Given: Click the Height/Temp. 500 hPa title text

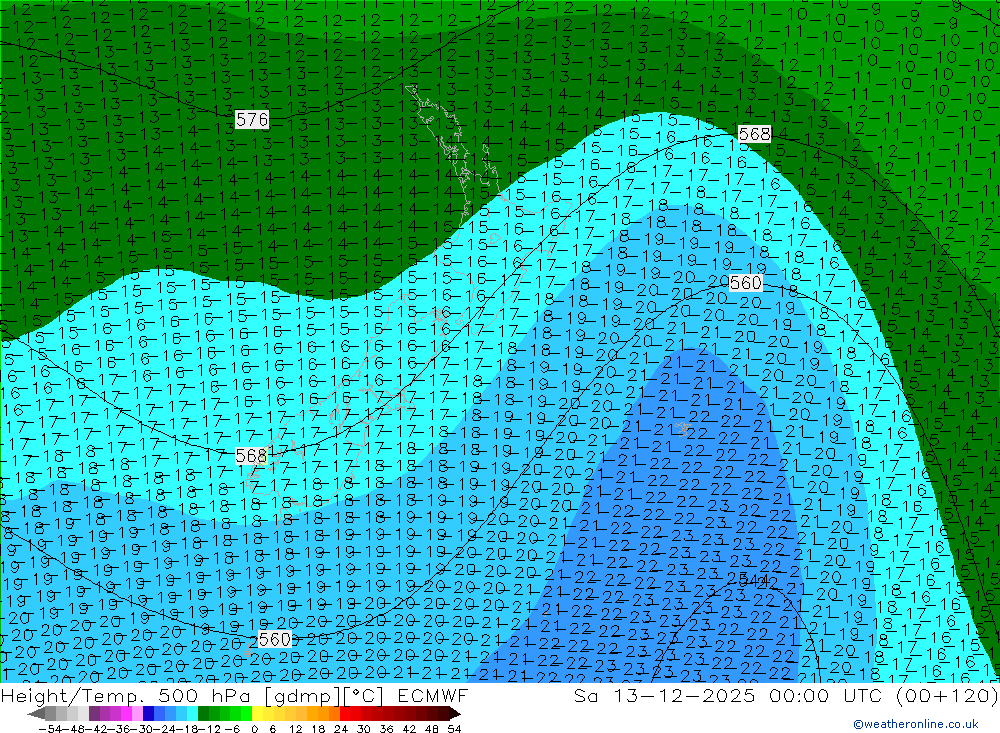Looking at the screenshot, I should pyautogui.click(x=117, y=695).
